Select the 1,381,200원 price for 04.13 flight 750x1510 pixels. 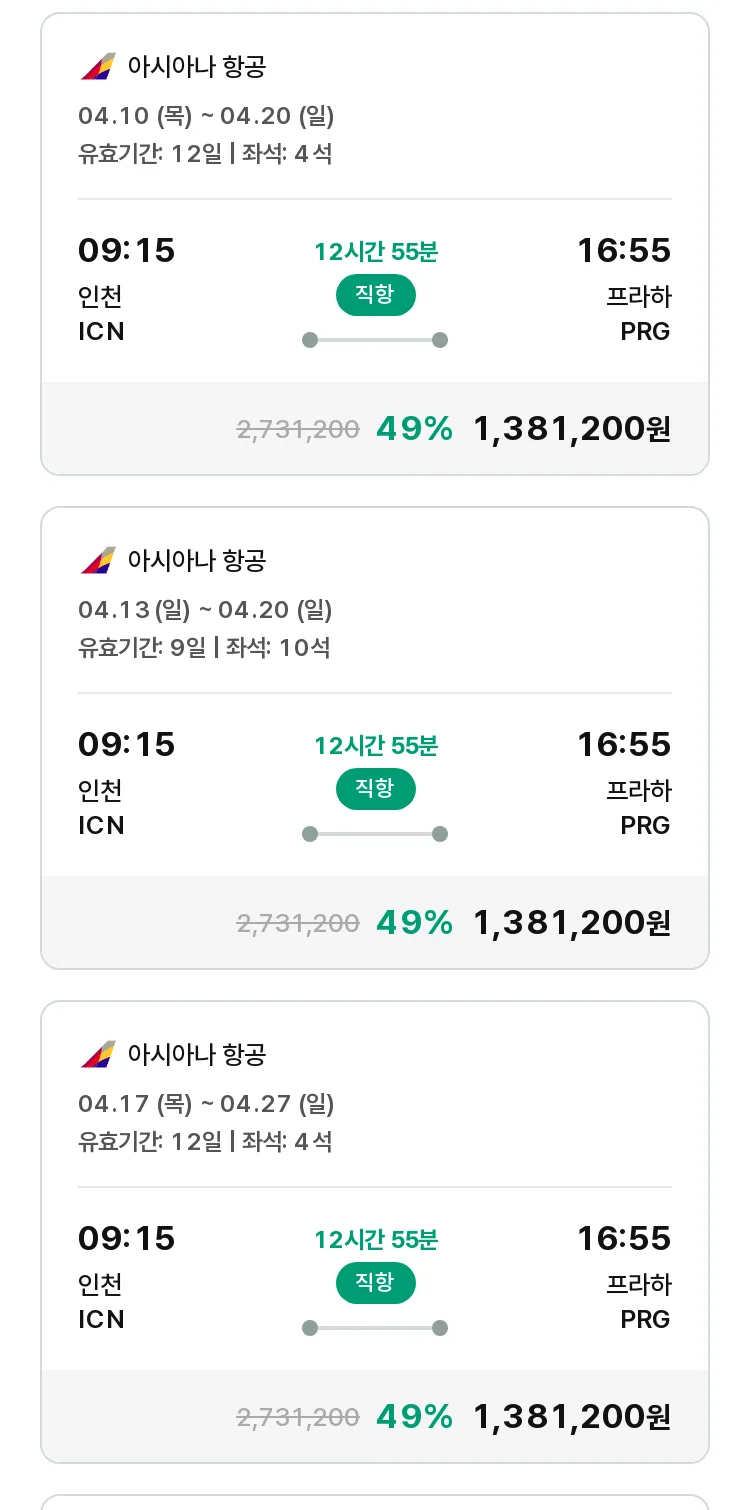pos(571,923)
